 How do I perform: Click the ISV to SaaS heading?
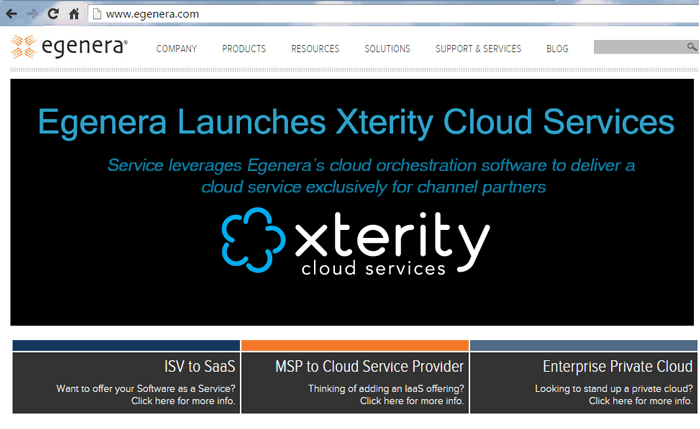pos(199,367)
